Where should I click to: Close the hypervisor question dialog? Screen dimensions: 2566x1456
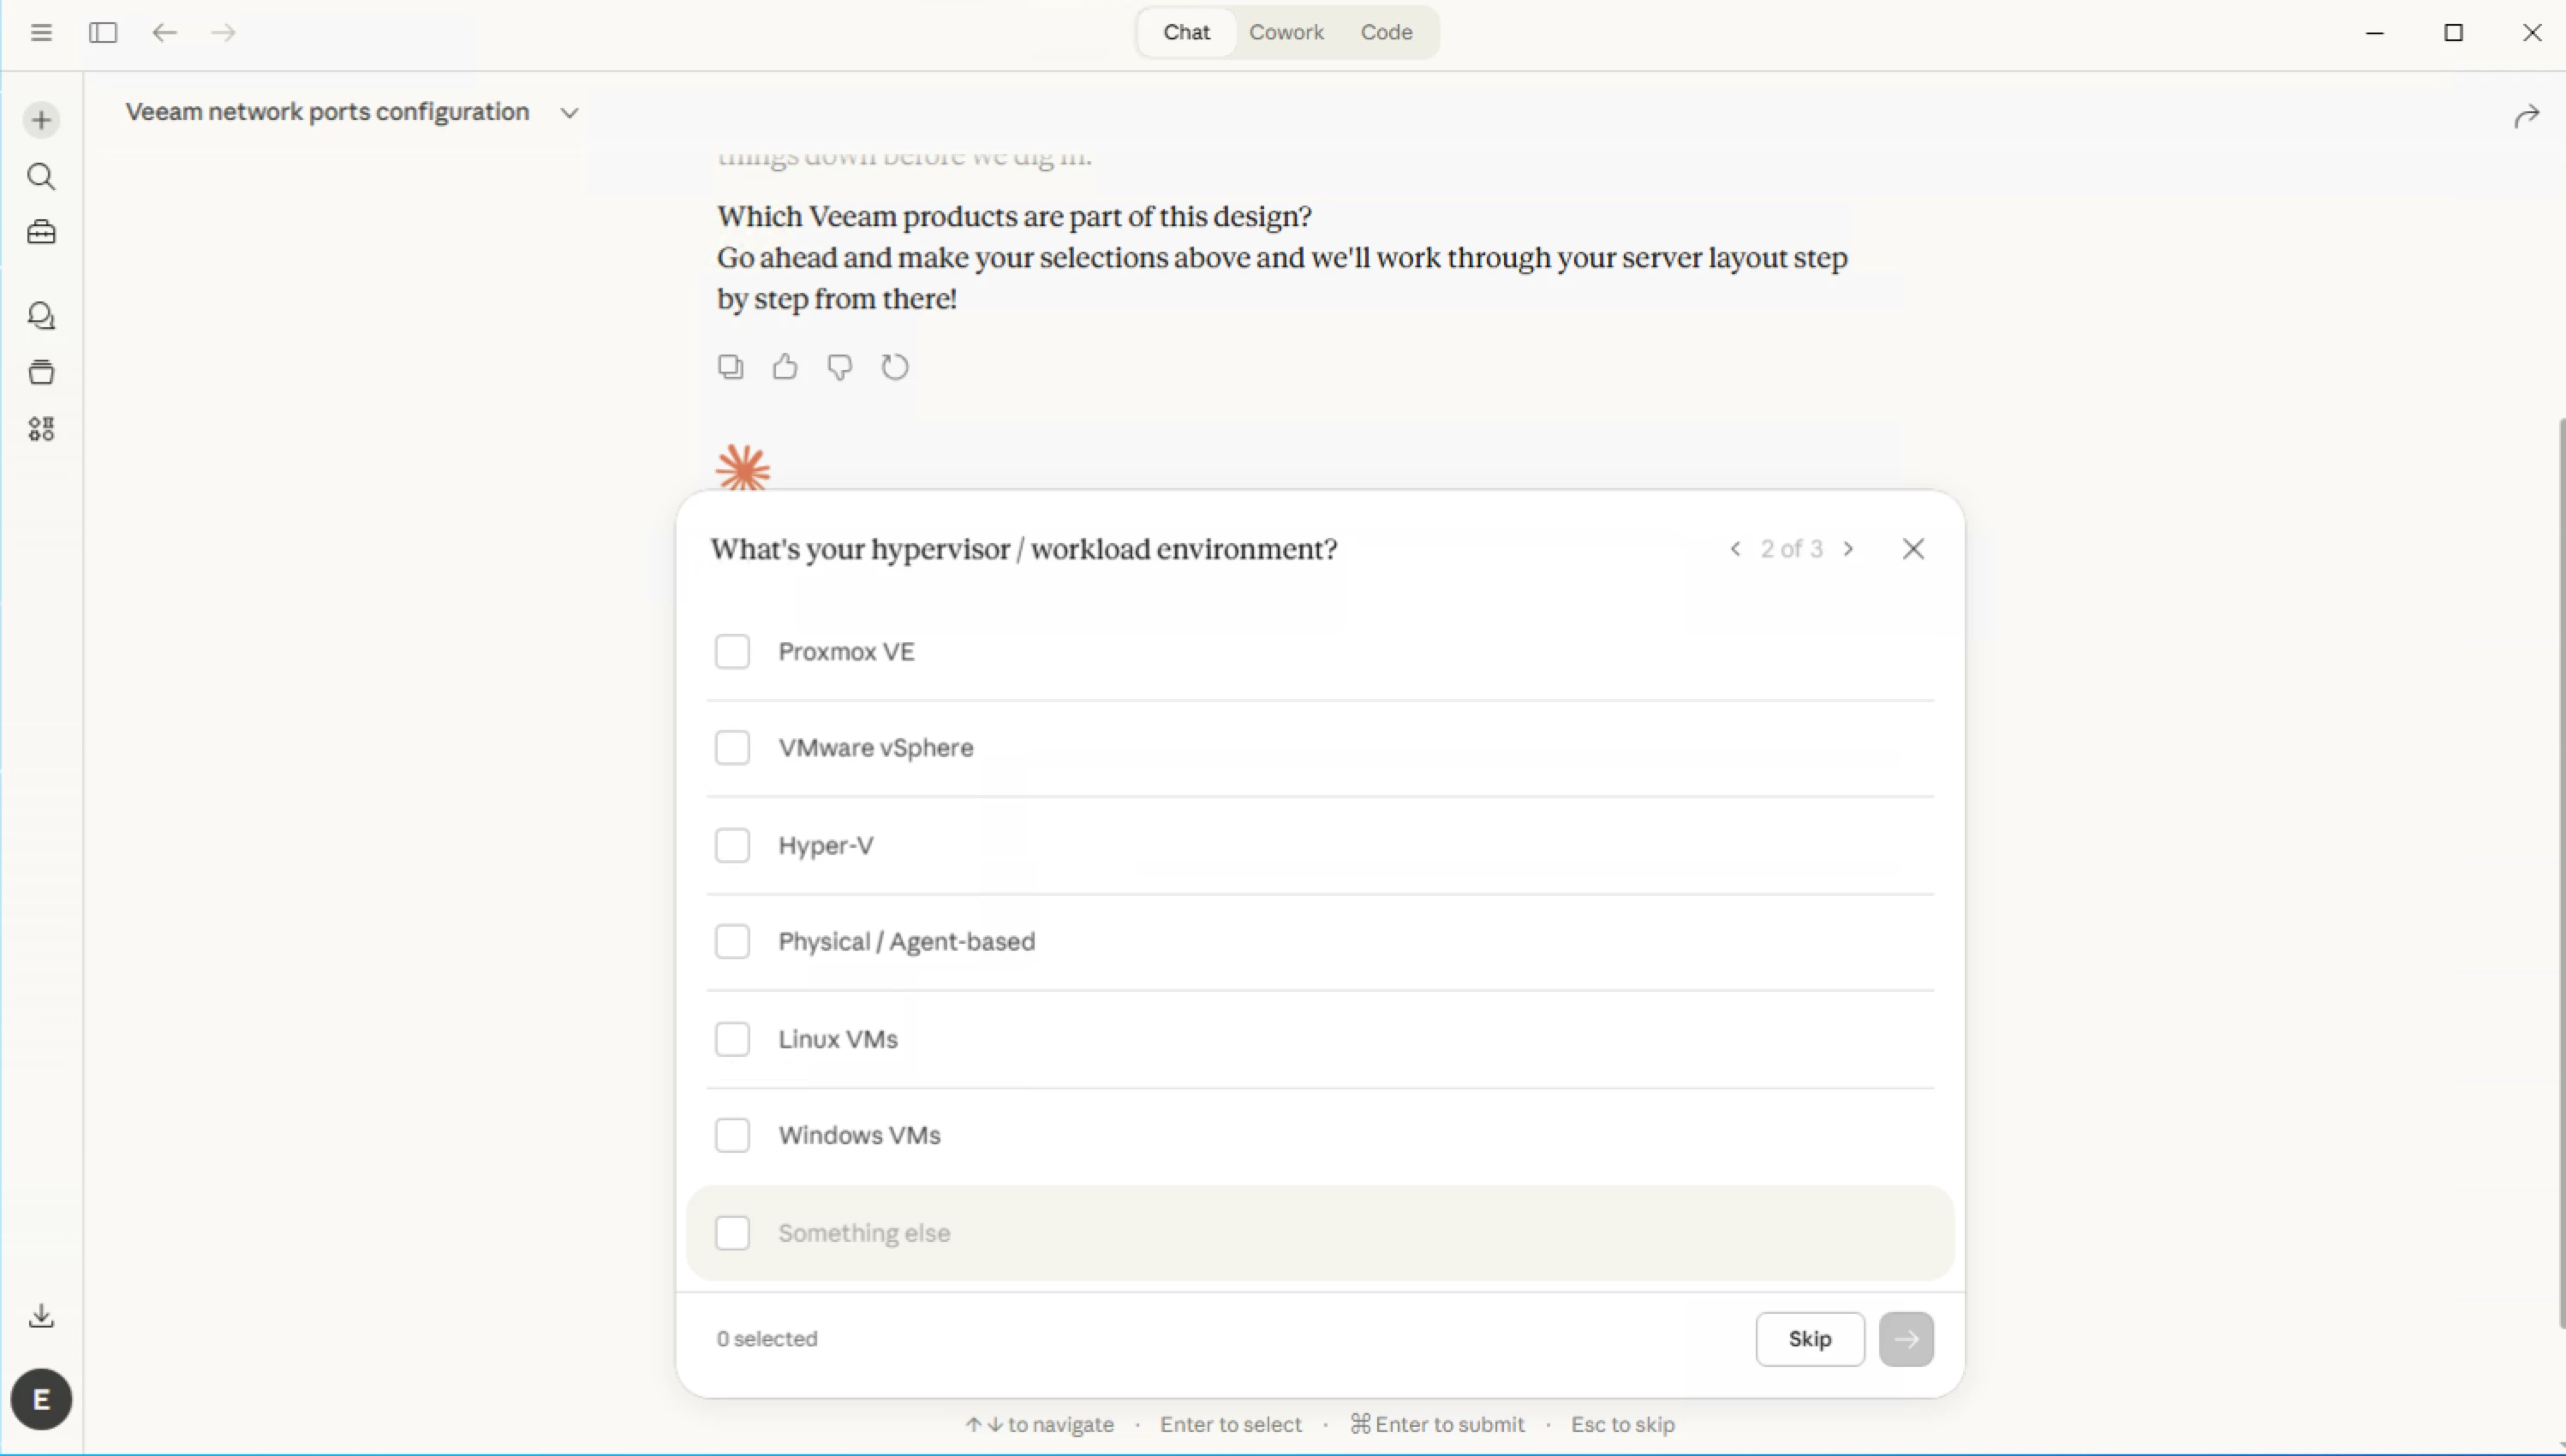1913,549
